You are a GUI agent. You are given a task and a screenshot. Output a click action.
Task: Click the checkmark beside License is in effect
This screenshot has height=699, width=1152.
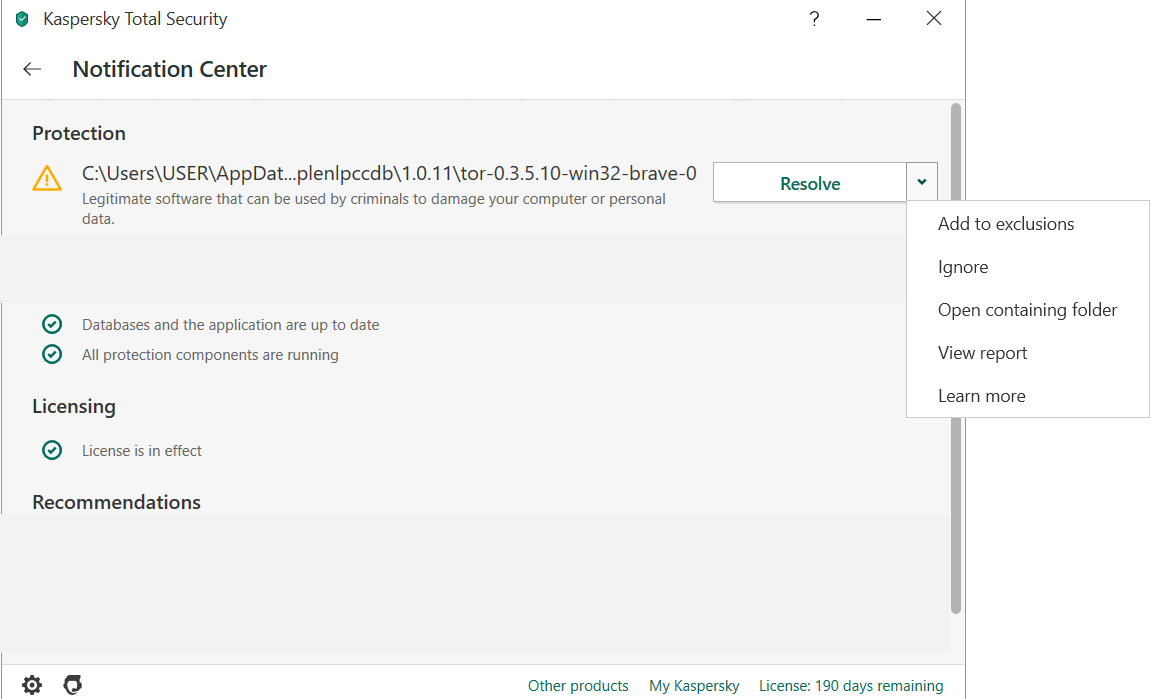tap(52, 450)
